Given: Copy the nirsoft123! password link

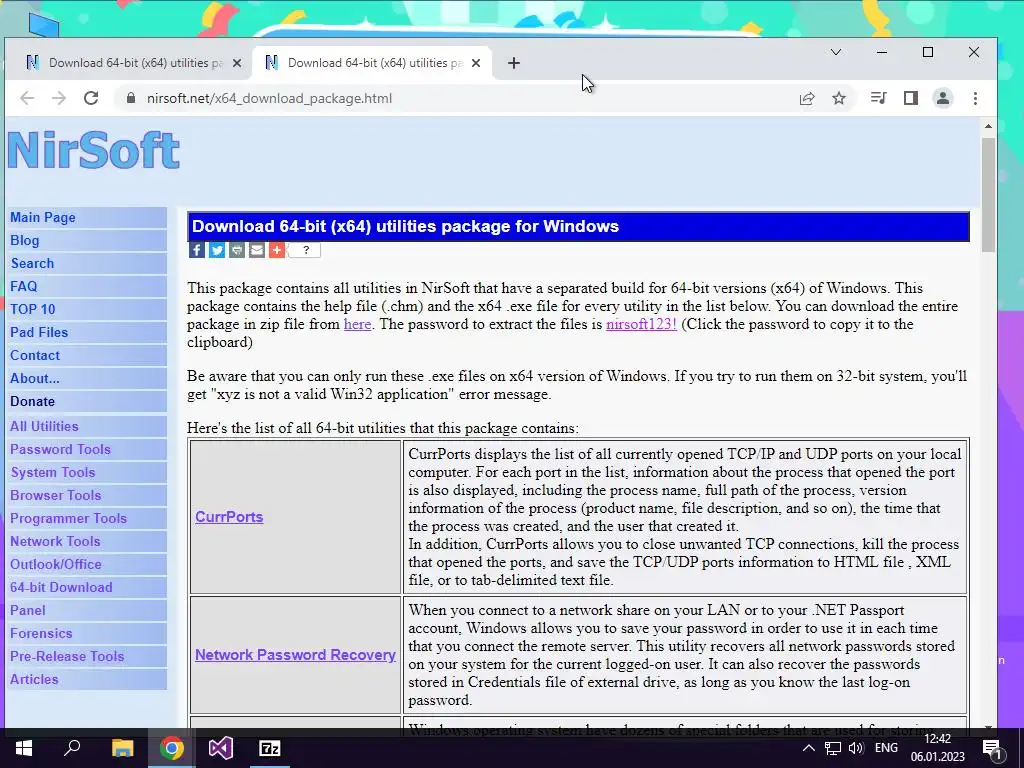Looking at the screenshot, I should (641, 324).
